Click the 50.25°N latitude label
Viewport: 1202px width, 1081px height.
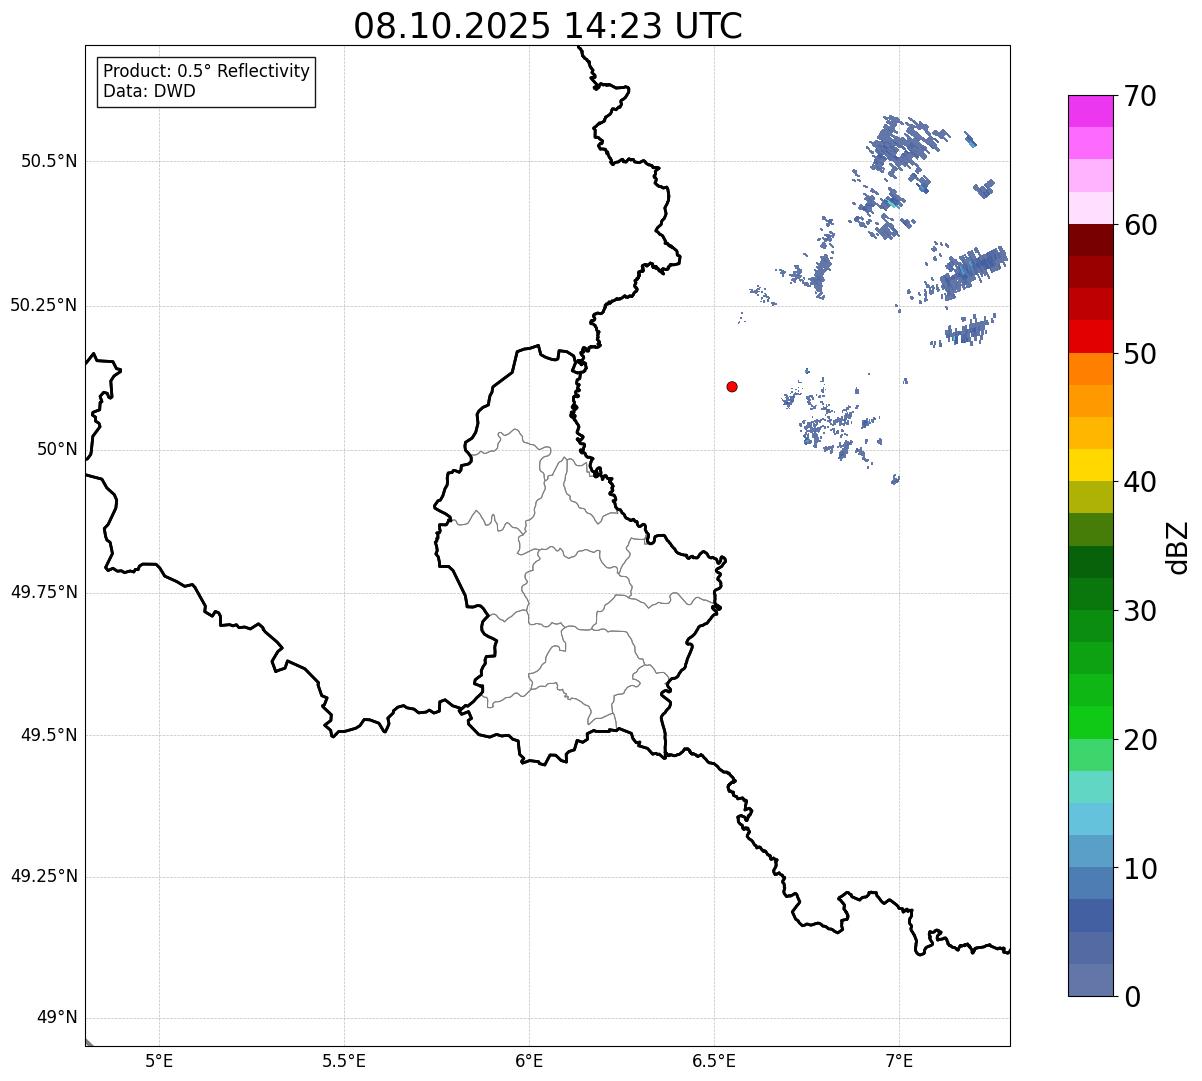coord(44,305)
